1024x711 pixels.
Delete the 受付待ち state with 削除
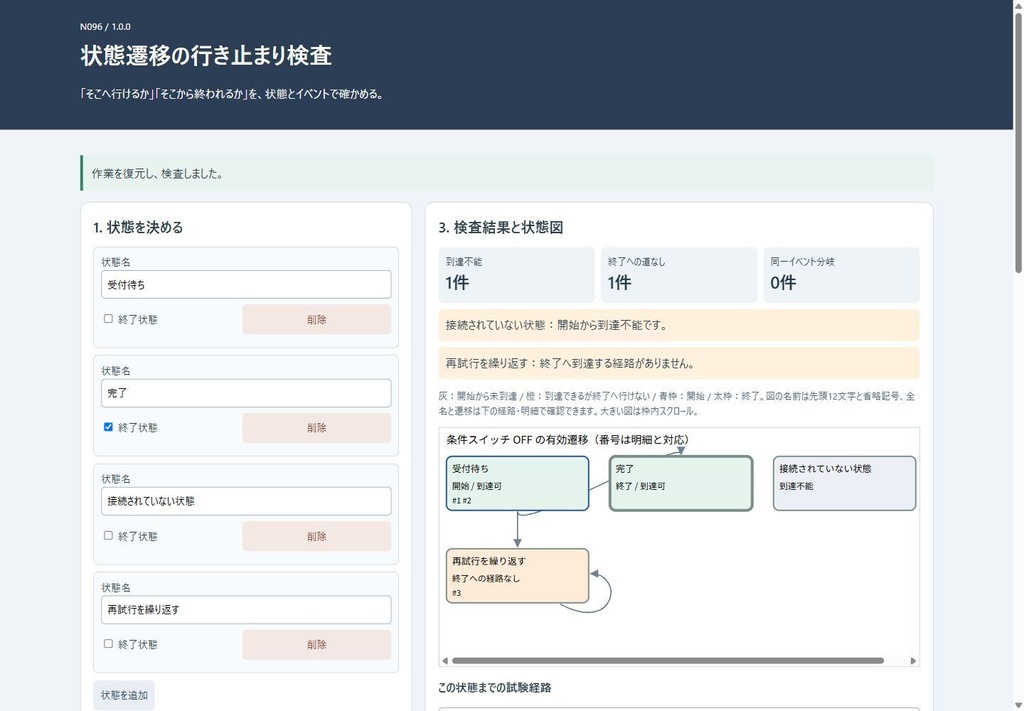[317, 319]
